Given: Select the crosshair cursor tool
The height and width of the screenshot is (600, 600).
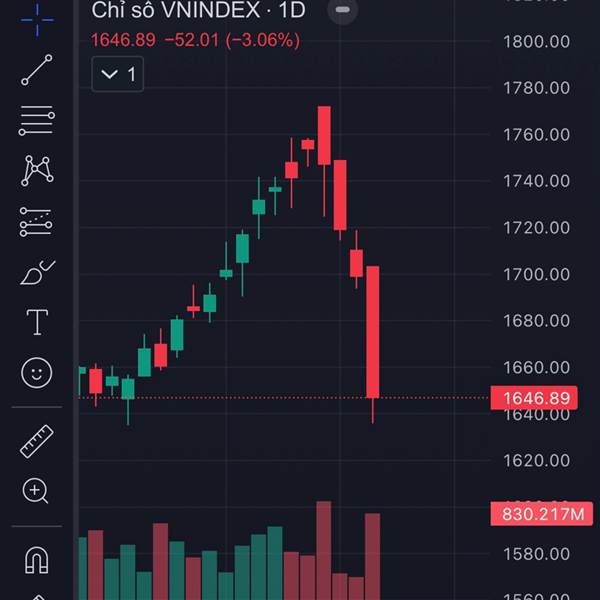Looking at the screenshot, I should 37,18.
